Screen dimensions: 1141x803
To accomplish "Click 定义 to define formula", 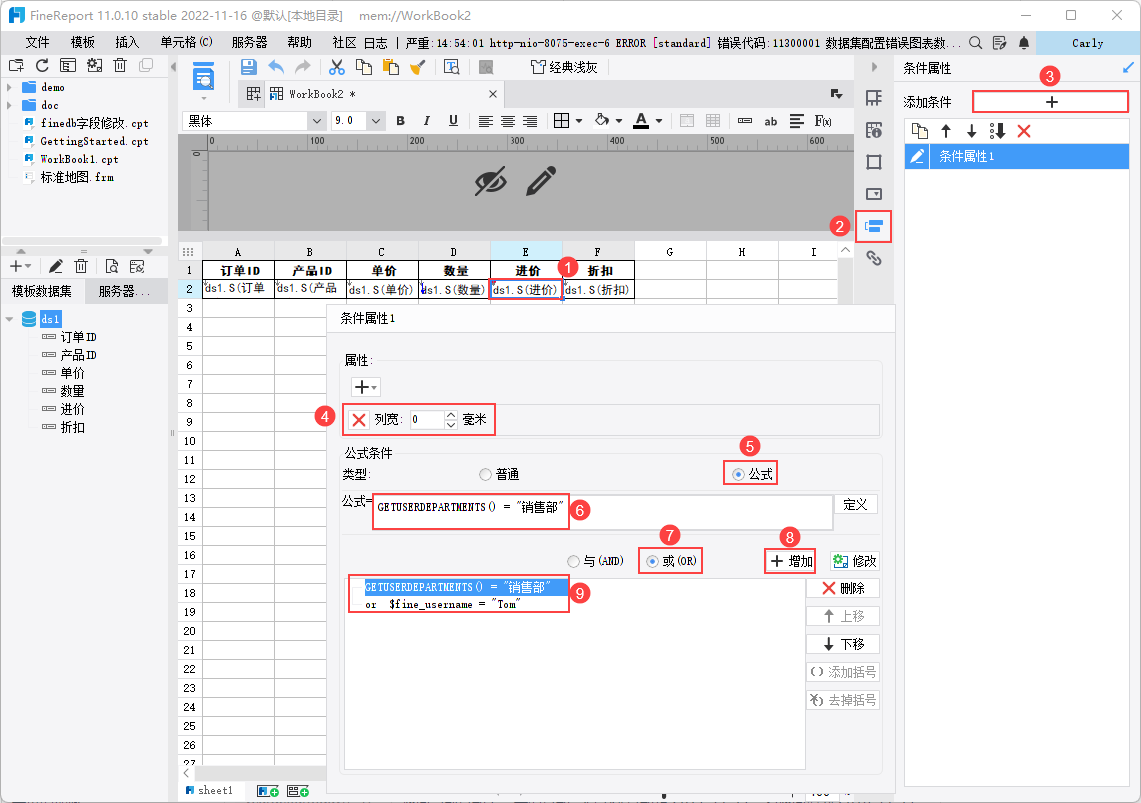I will click(x=855, y=504).
